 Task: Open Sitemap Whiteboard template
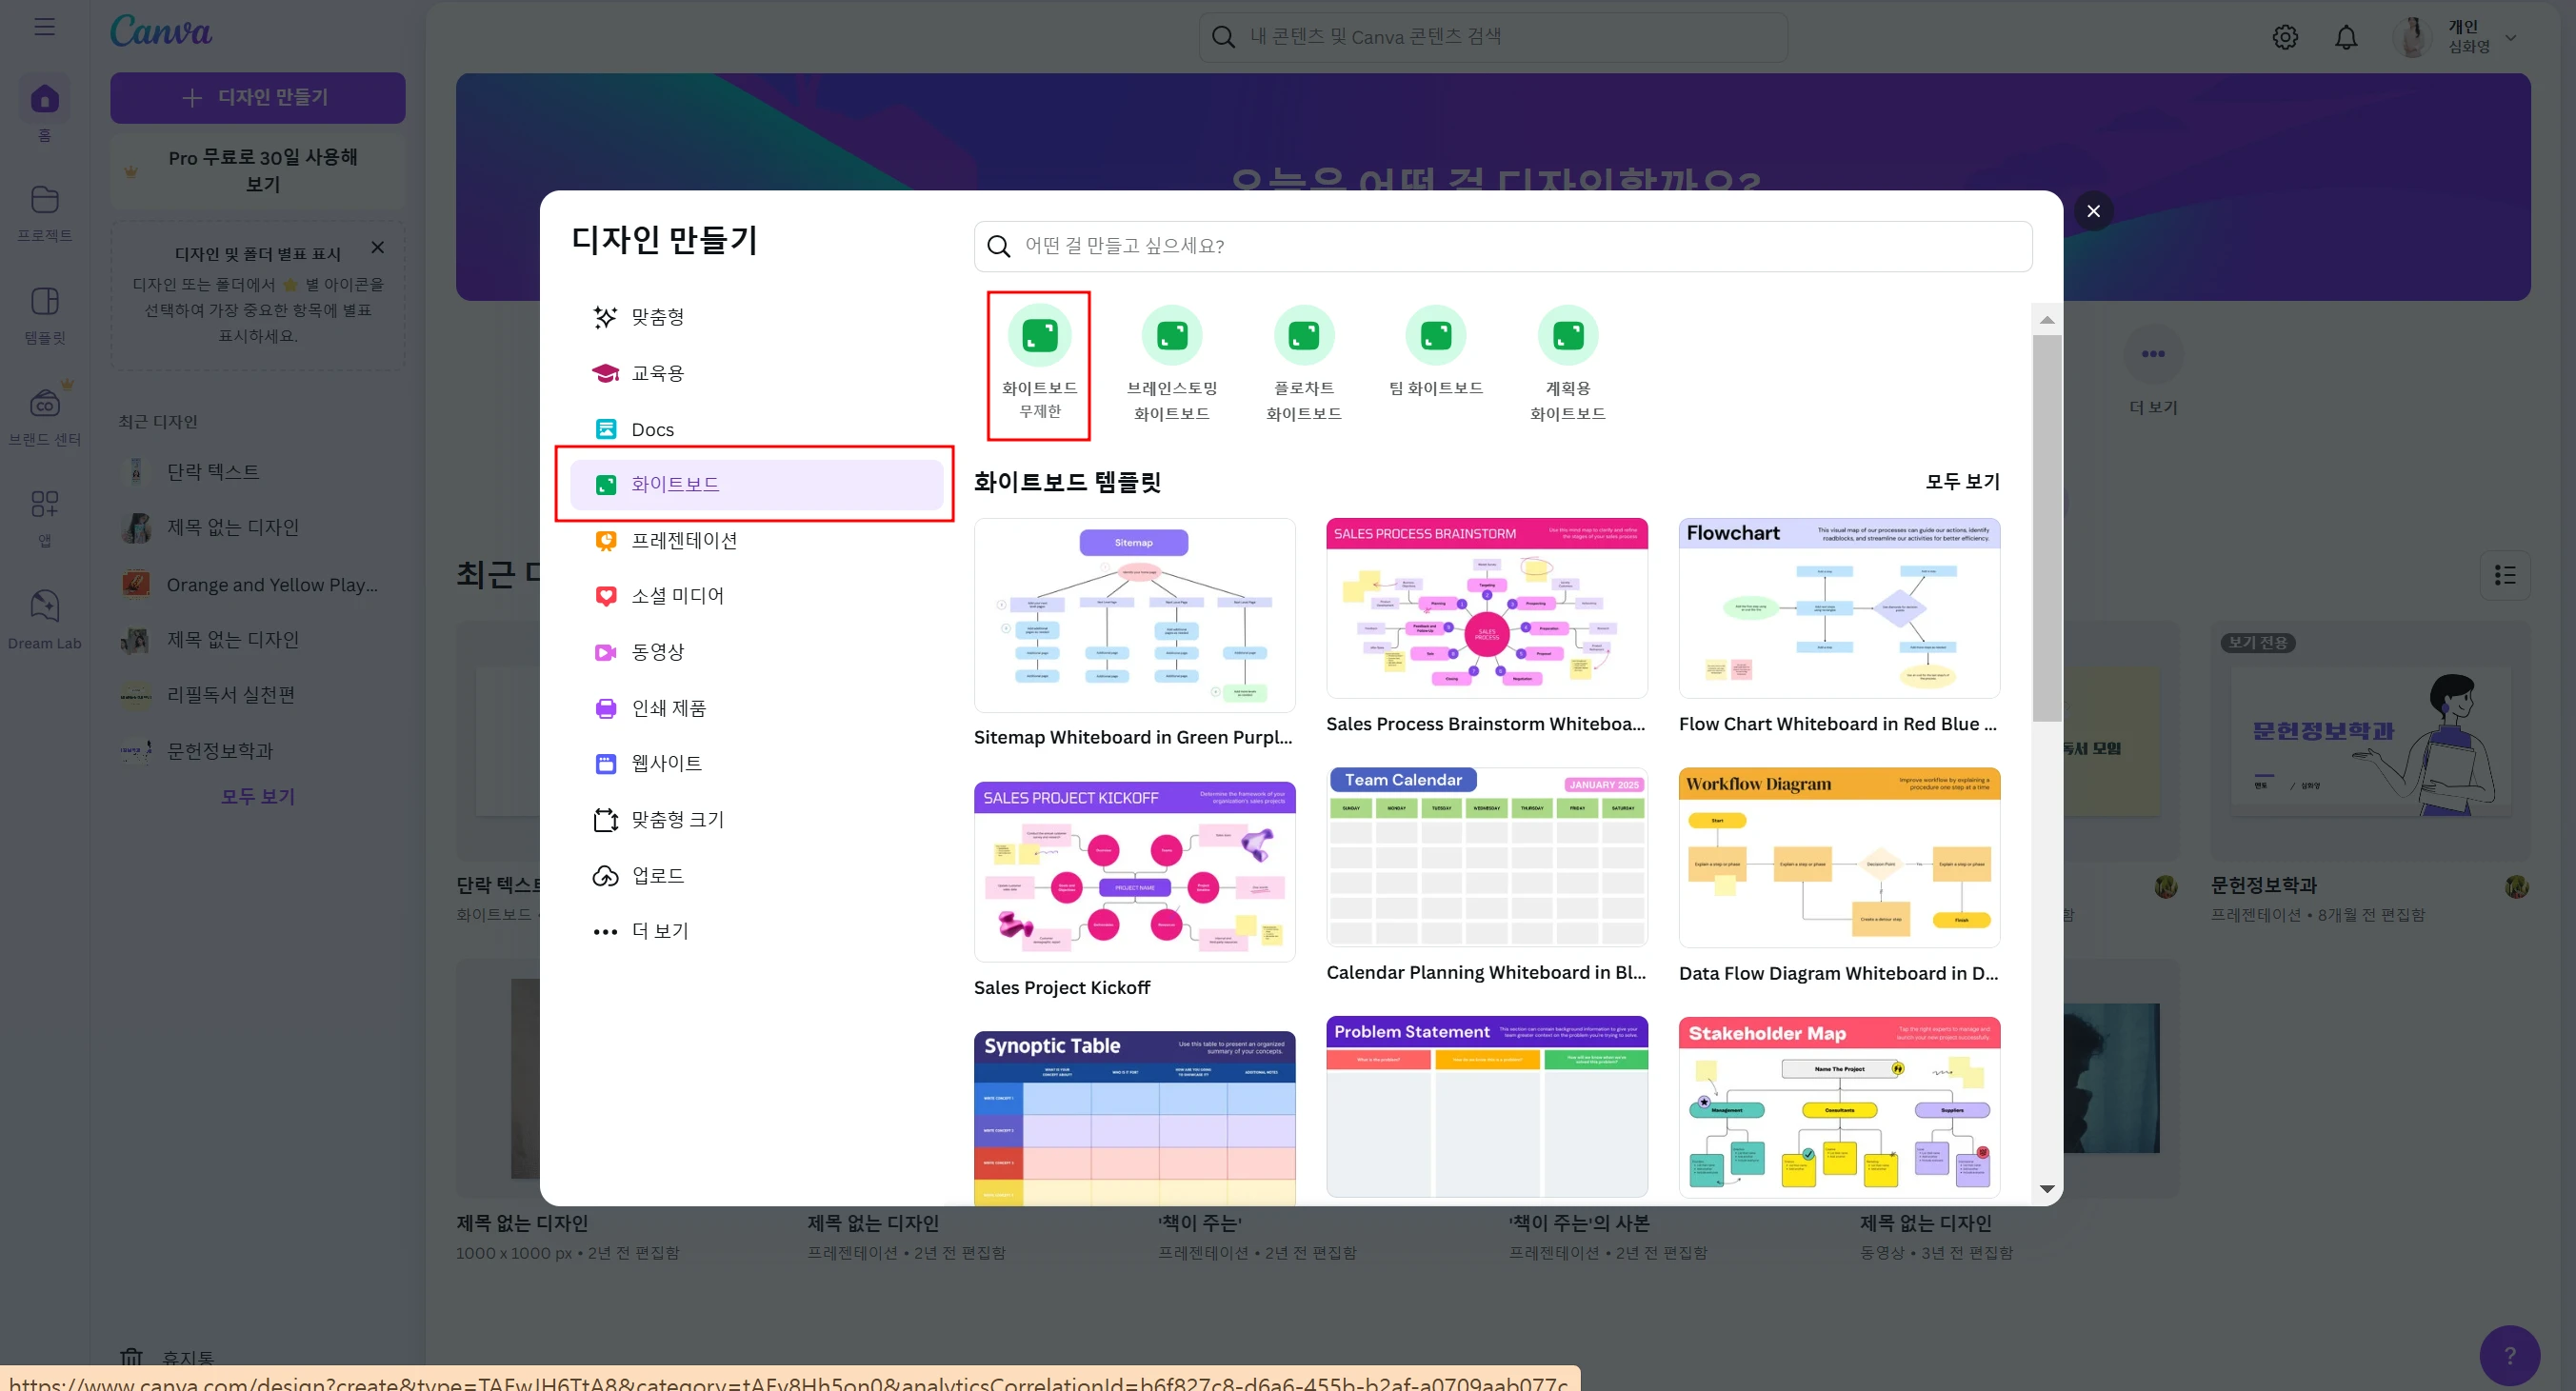tap(1134, 615)
